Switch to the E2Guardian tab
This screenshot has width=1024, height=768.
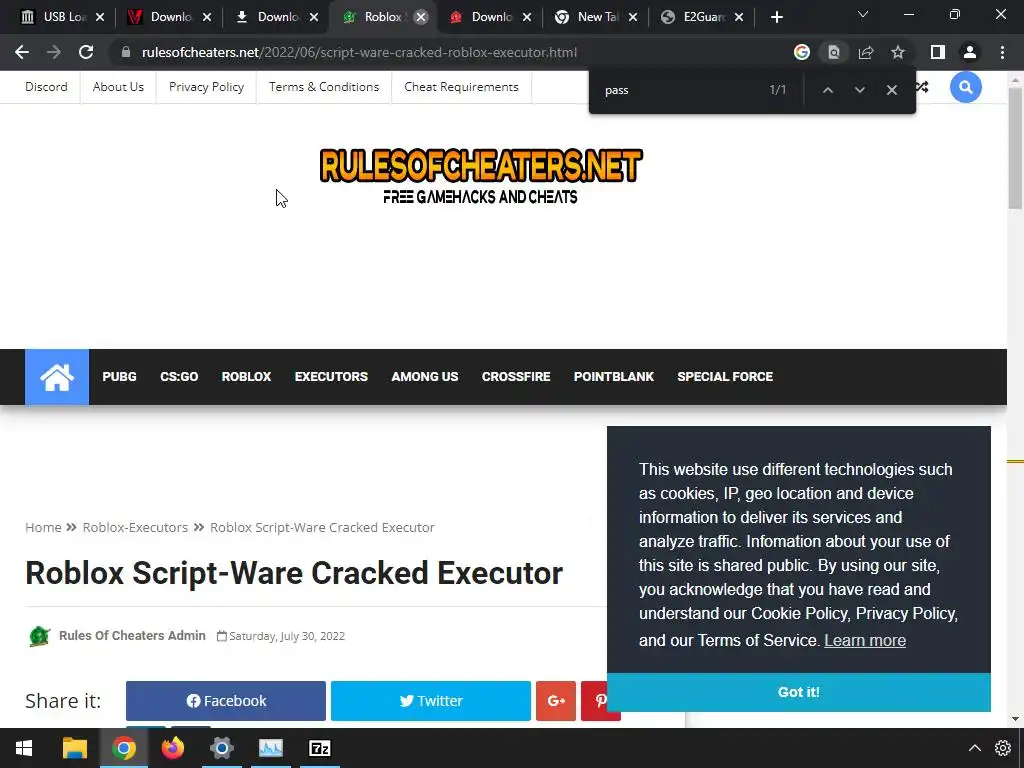point(703,17)
